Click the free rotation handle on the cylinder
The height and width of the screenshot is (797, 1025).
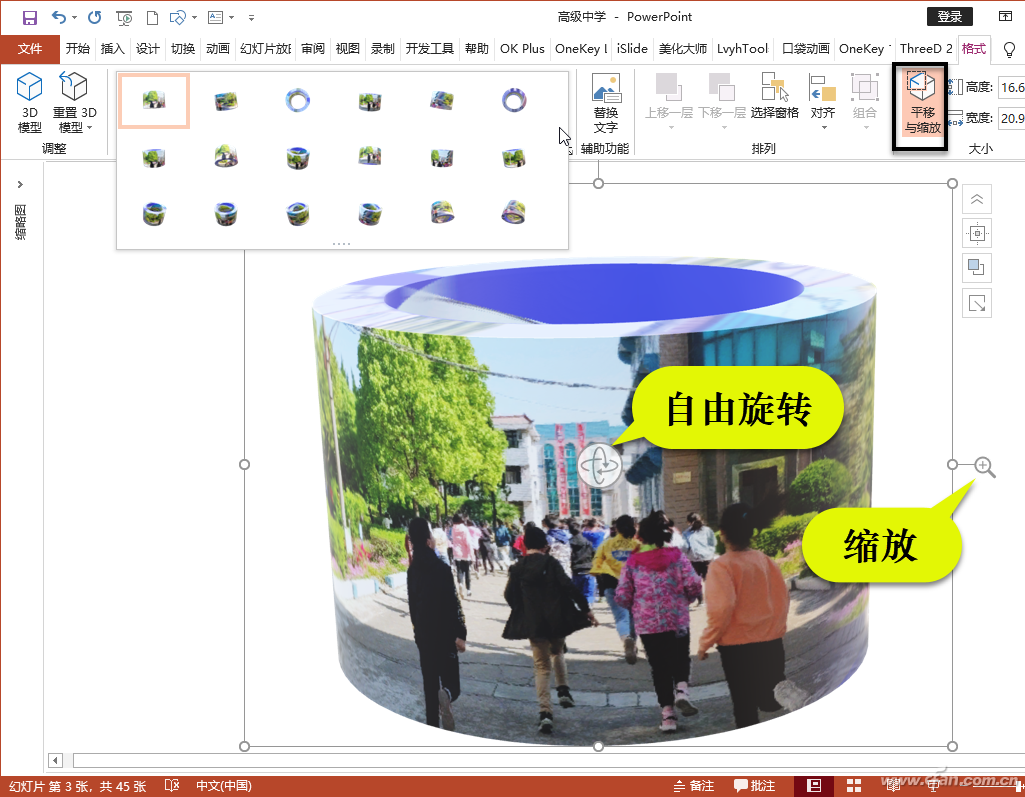coord(600,465)
